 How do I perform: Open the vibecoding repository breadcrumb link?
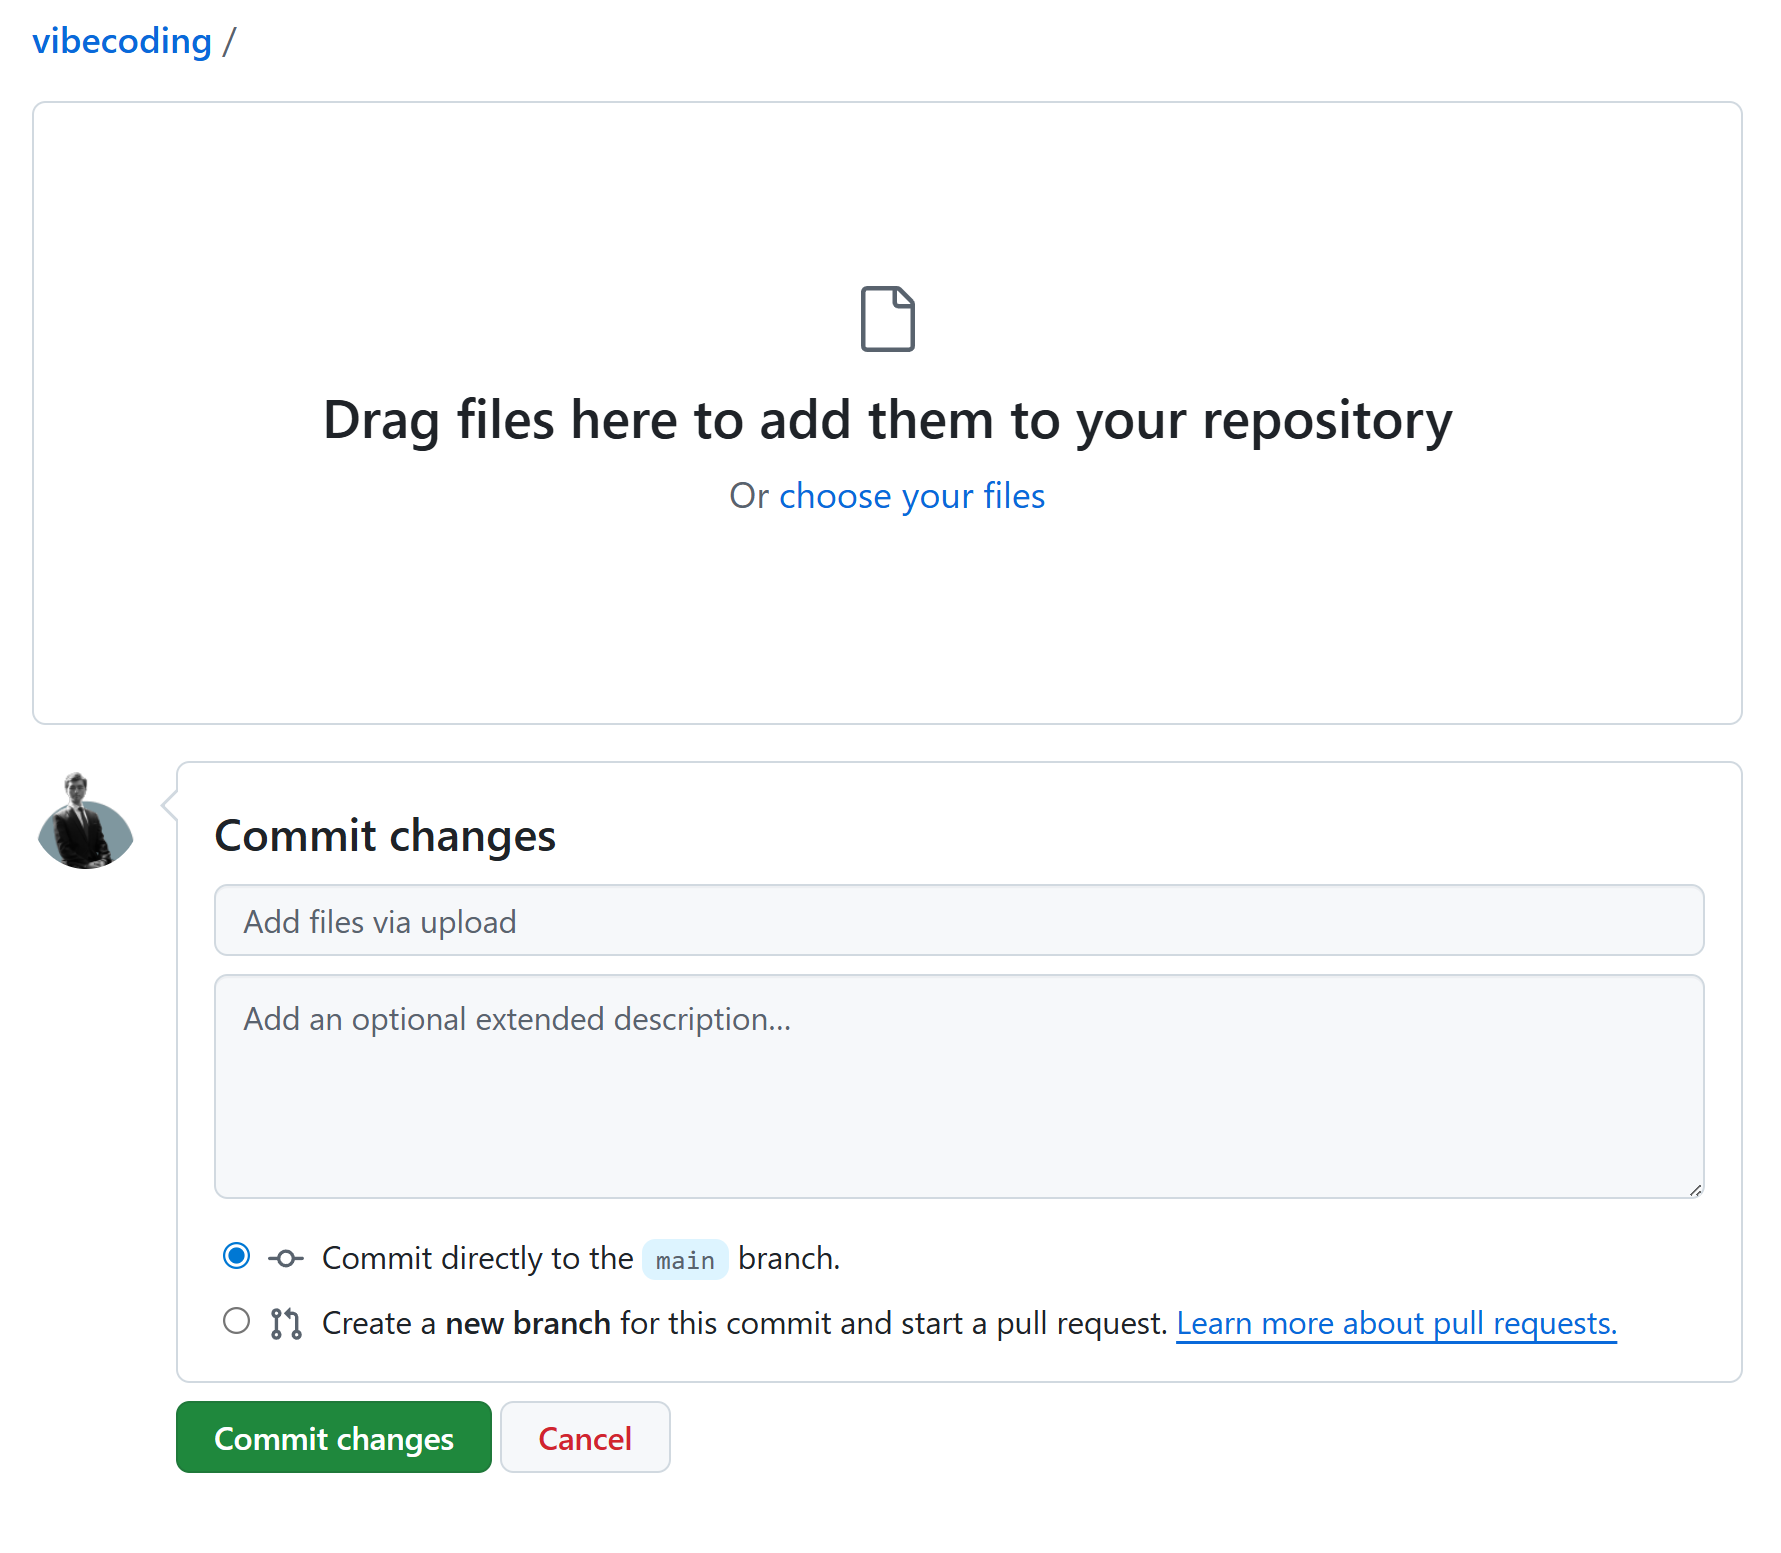tap(122, 41)
